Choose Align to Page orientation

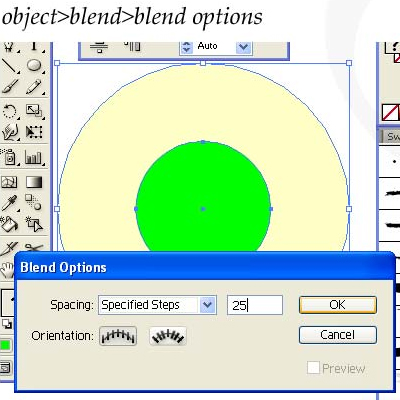(118, 336)
